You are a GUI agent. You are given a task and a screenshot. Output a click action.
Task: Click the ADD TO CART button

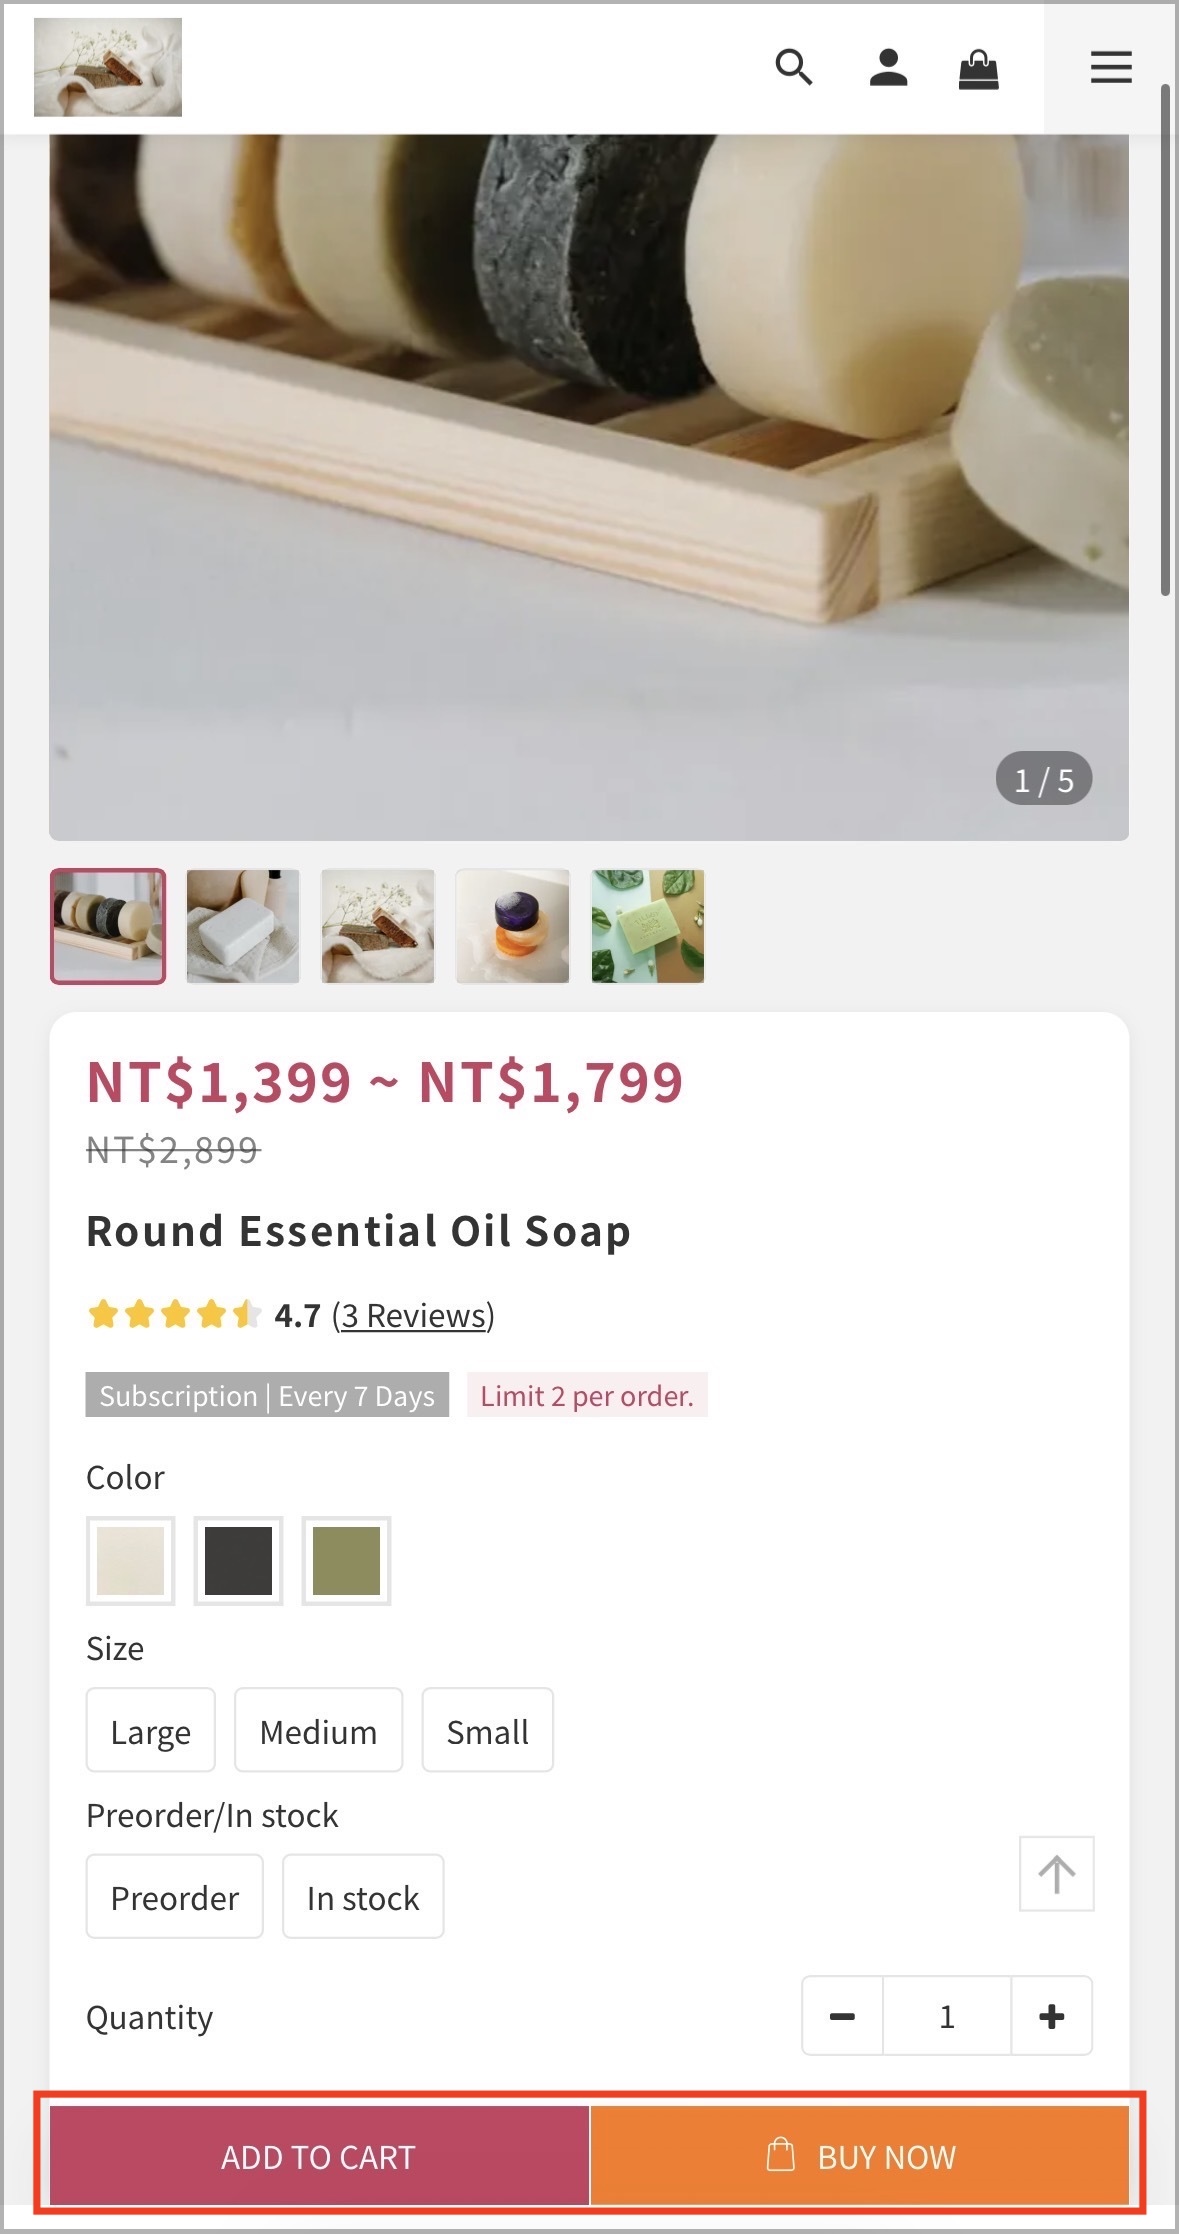pyautogui.click(x=319, y=2156)
